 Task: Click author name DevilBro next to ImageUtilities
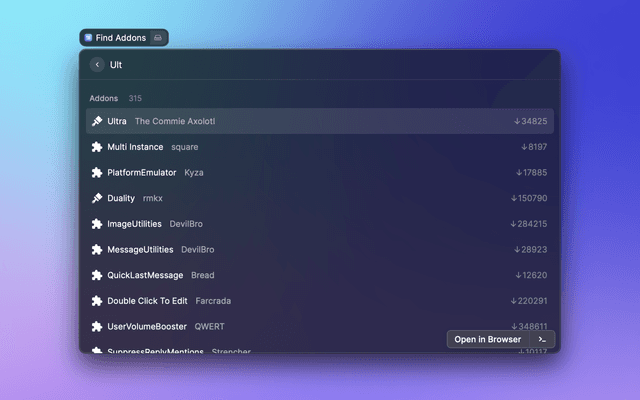[x=187, y=224]
